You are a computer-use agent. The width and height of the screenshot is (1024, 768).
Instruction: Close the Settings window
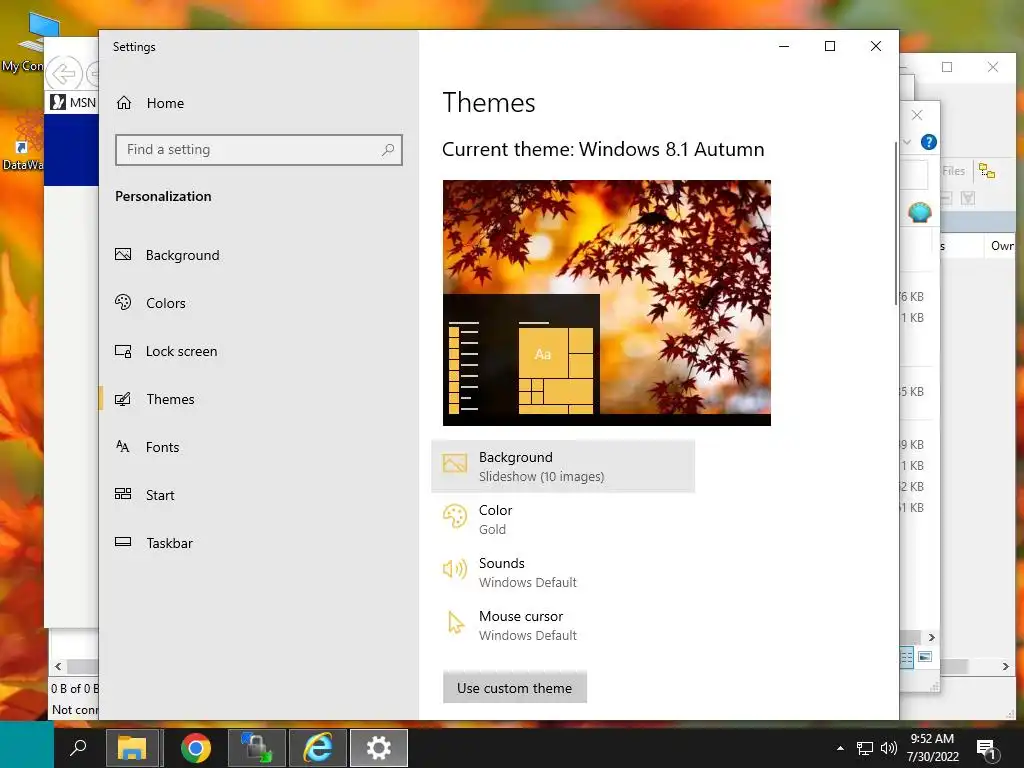pos(876,46)
